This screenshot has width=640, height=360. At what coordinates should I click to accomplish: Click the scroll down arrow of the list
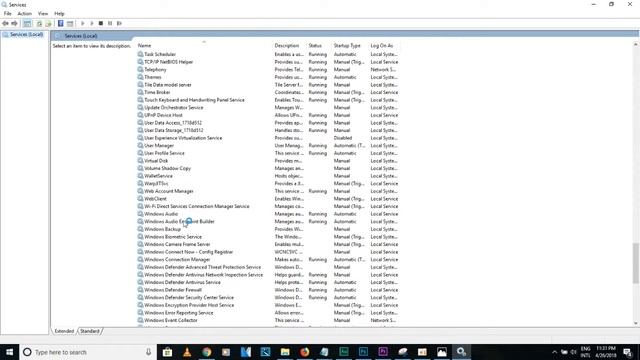tap(636, 323)
